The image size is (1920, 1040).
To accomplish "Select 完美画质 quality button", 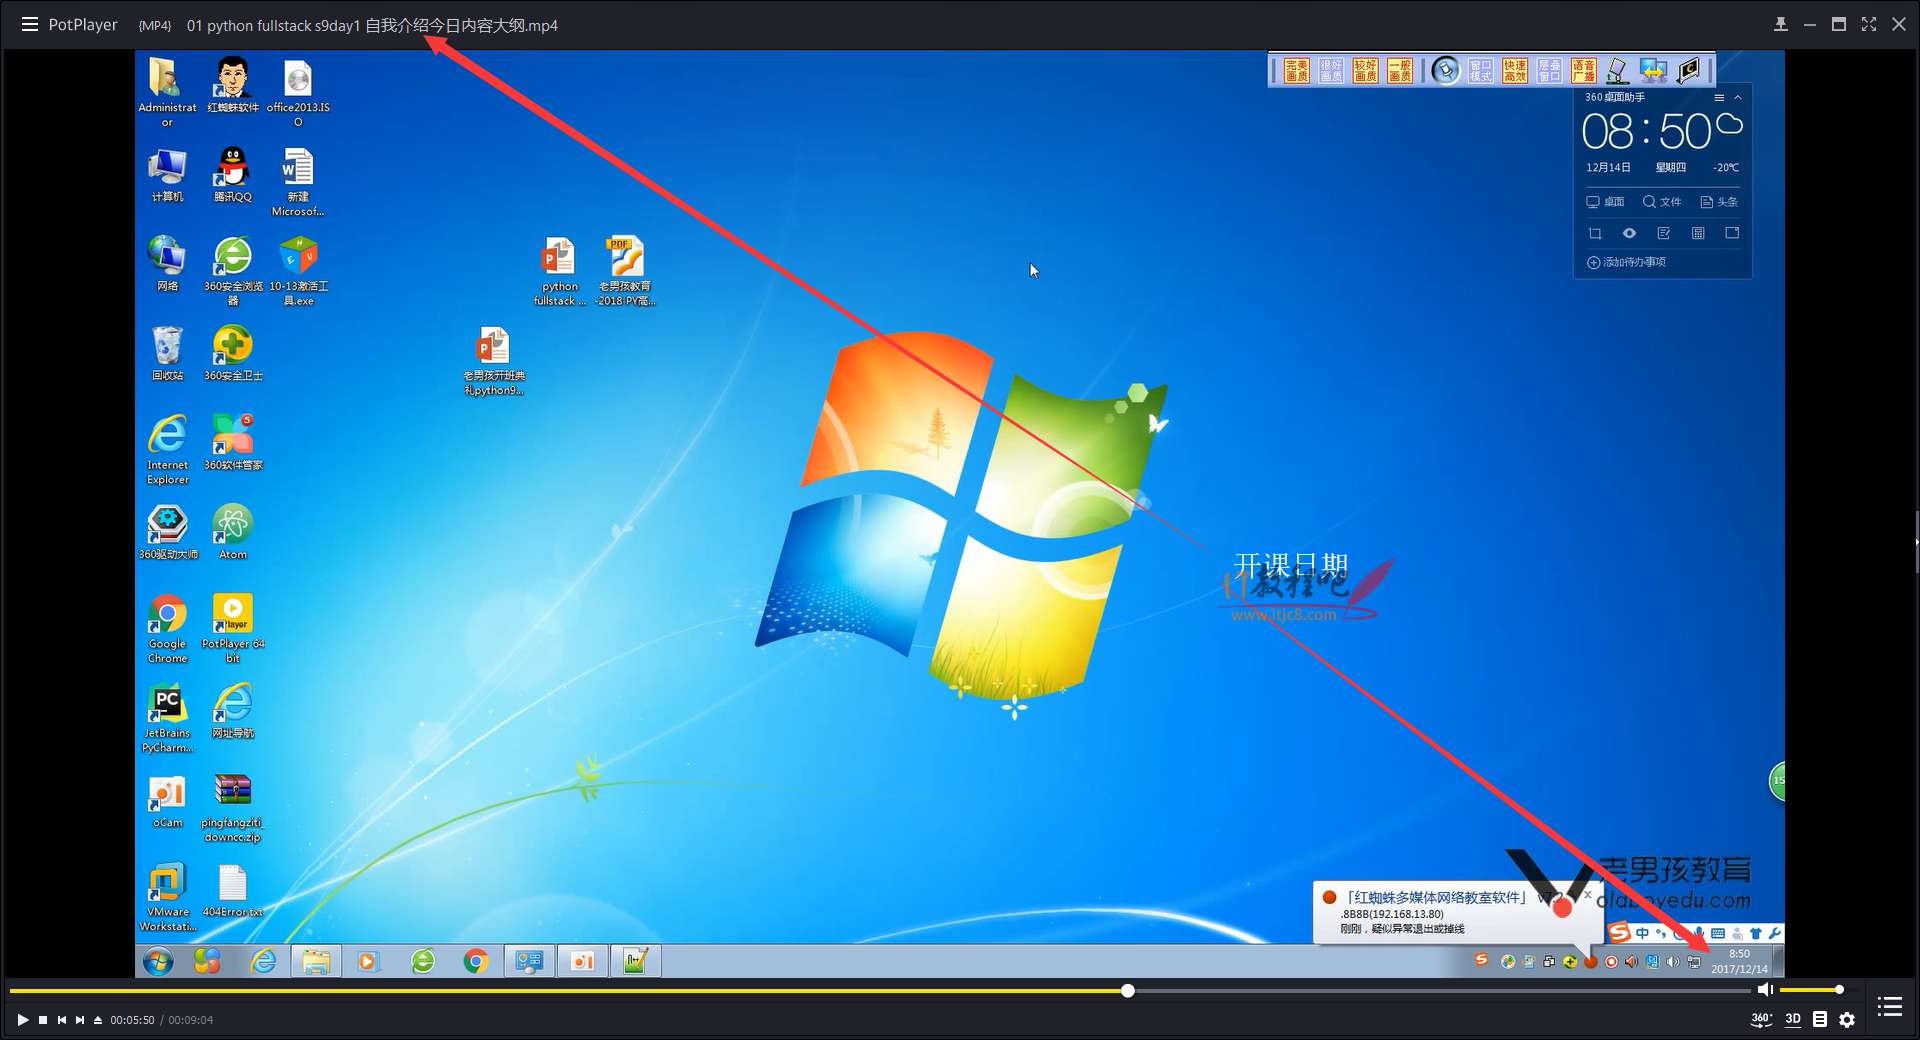I will click(1297, 70).
